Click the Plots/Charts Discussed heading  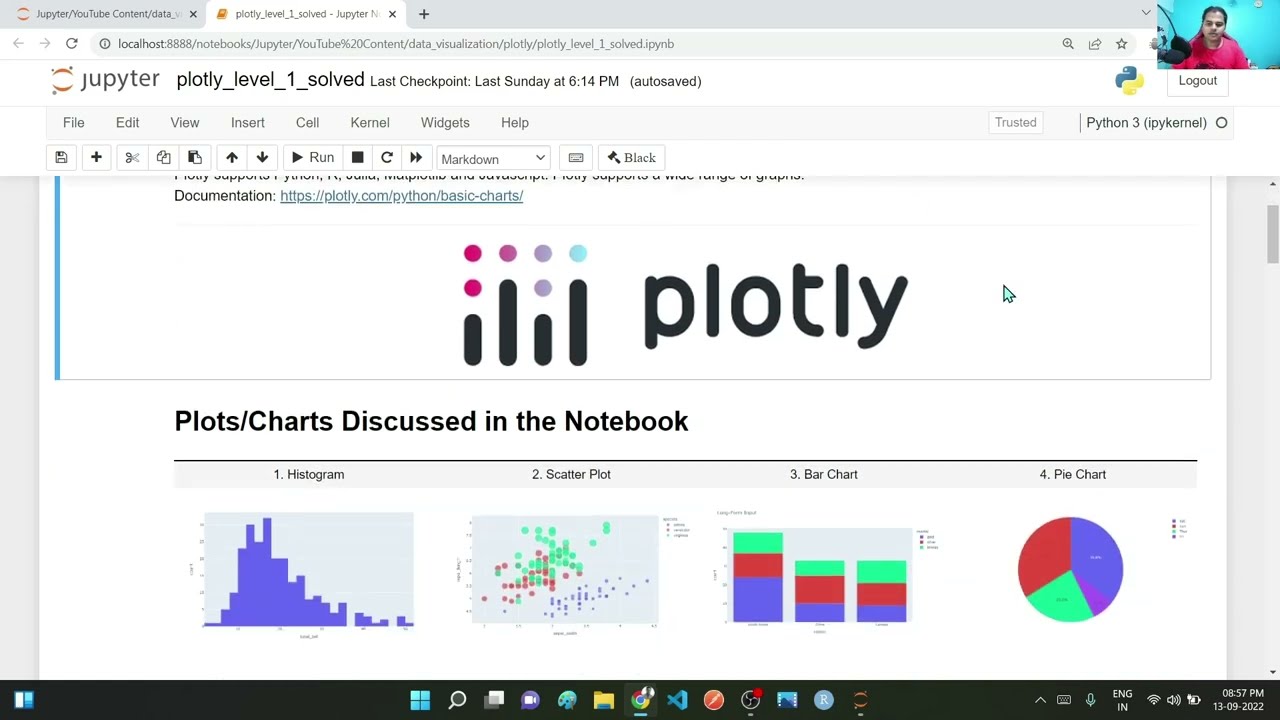click(431, 421)
